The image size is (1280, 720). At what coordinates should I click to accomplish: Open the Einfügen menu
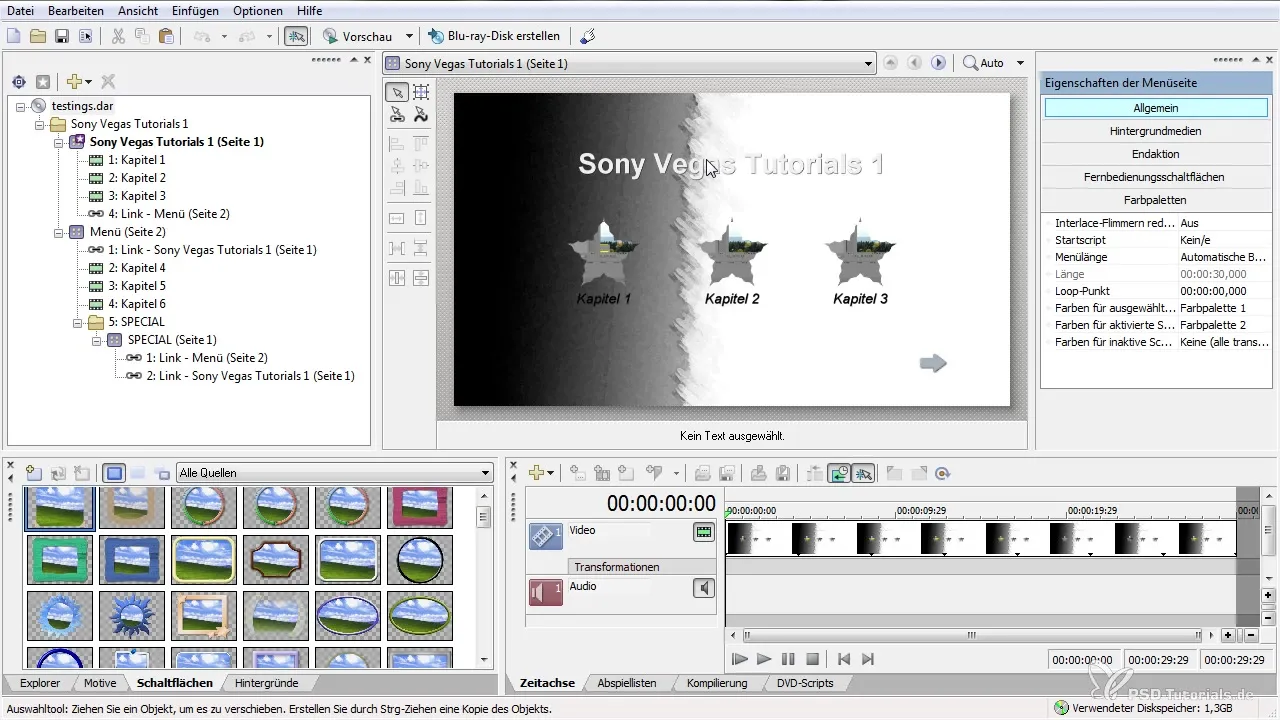195,10
